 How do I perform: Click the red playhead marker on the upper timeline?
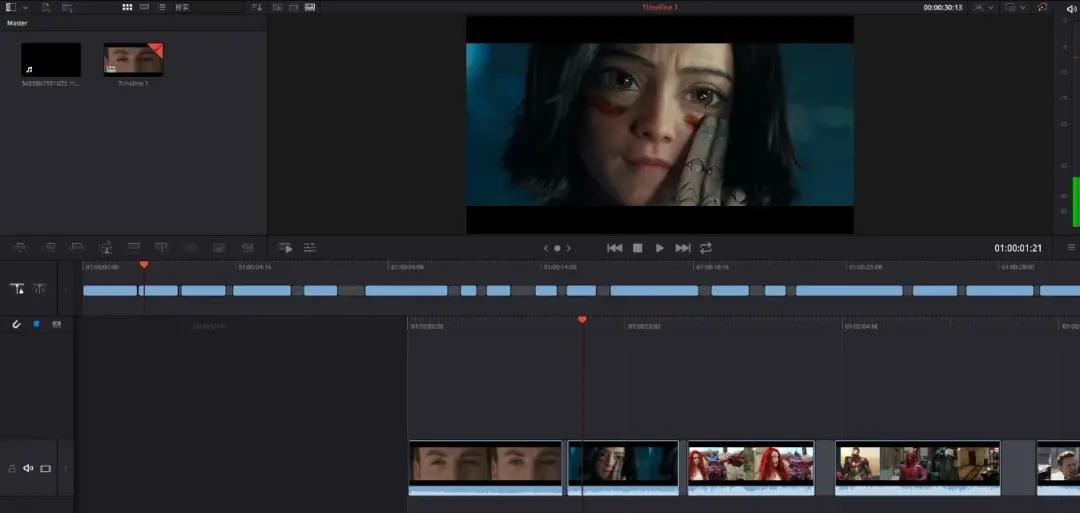coord(144,264)
